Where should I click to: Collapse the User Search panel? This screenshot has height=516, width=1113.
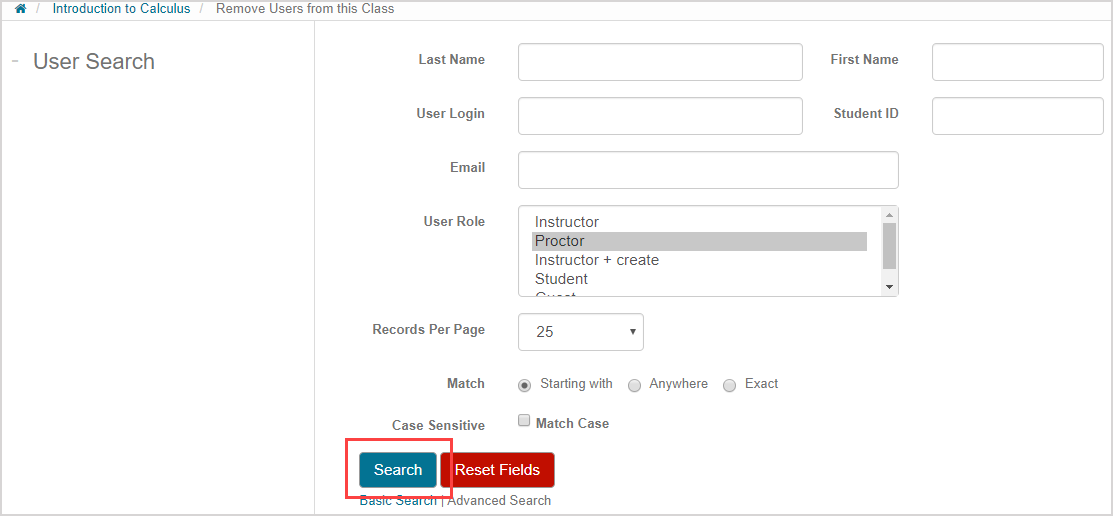point(15,61)
